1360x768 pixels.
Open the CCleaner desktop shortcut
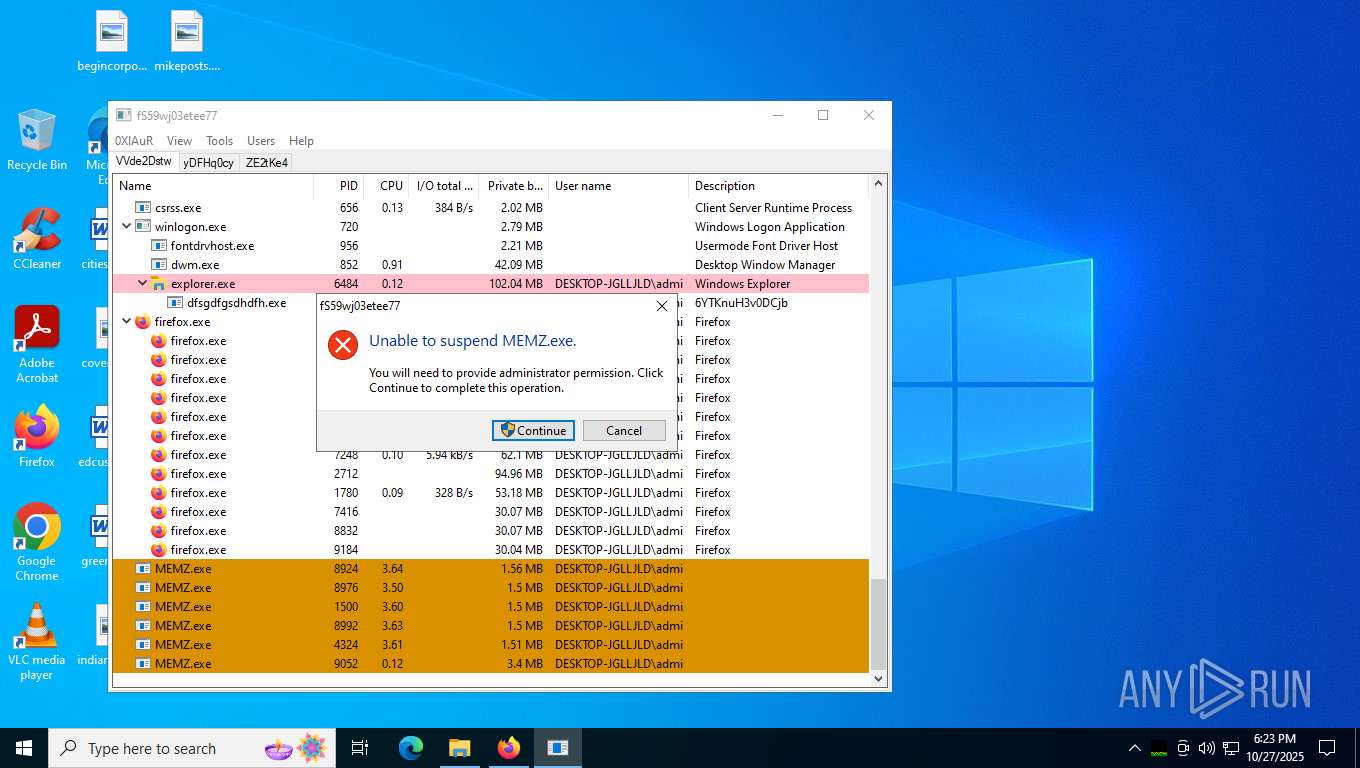(x=37, y=239)
